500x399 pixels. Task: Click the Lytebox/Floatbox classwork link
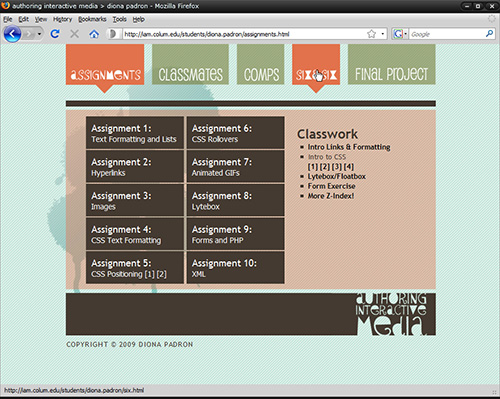(x=336, y=176)
